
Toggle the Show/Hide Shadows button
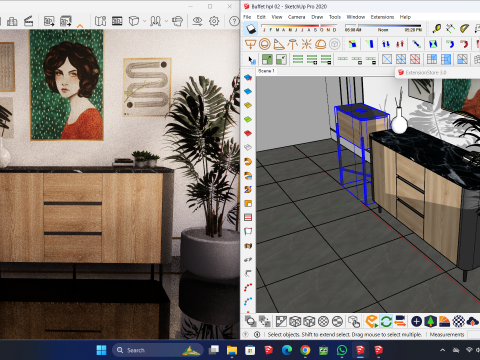click(251, 29)
